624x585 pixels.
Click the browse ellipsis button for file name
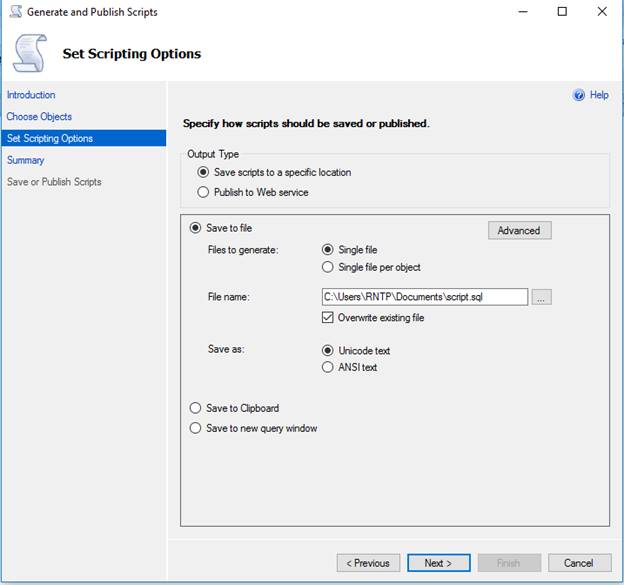coord(541,297)
